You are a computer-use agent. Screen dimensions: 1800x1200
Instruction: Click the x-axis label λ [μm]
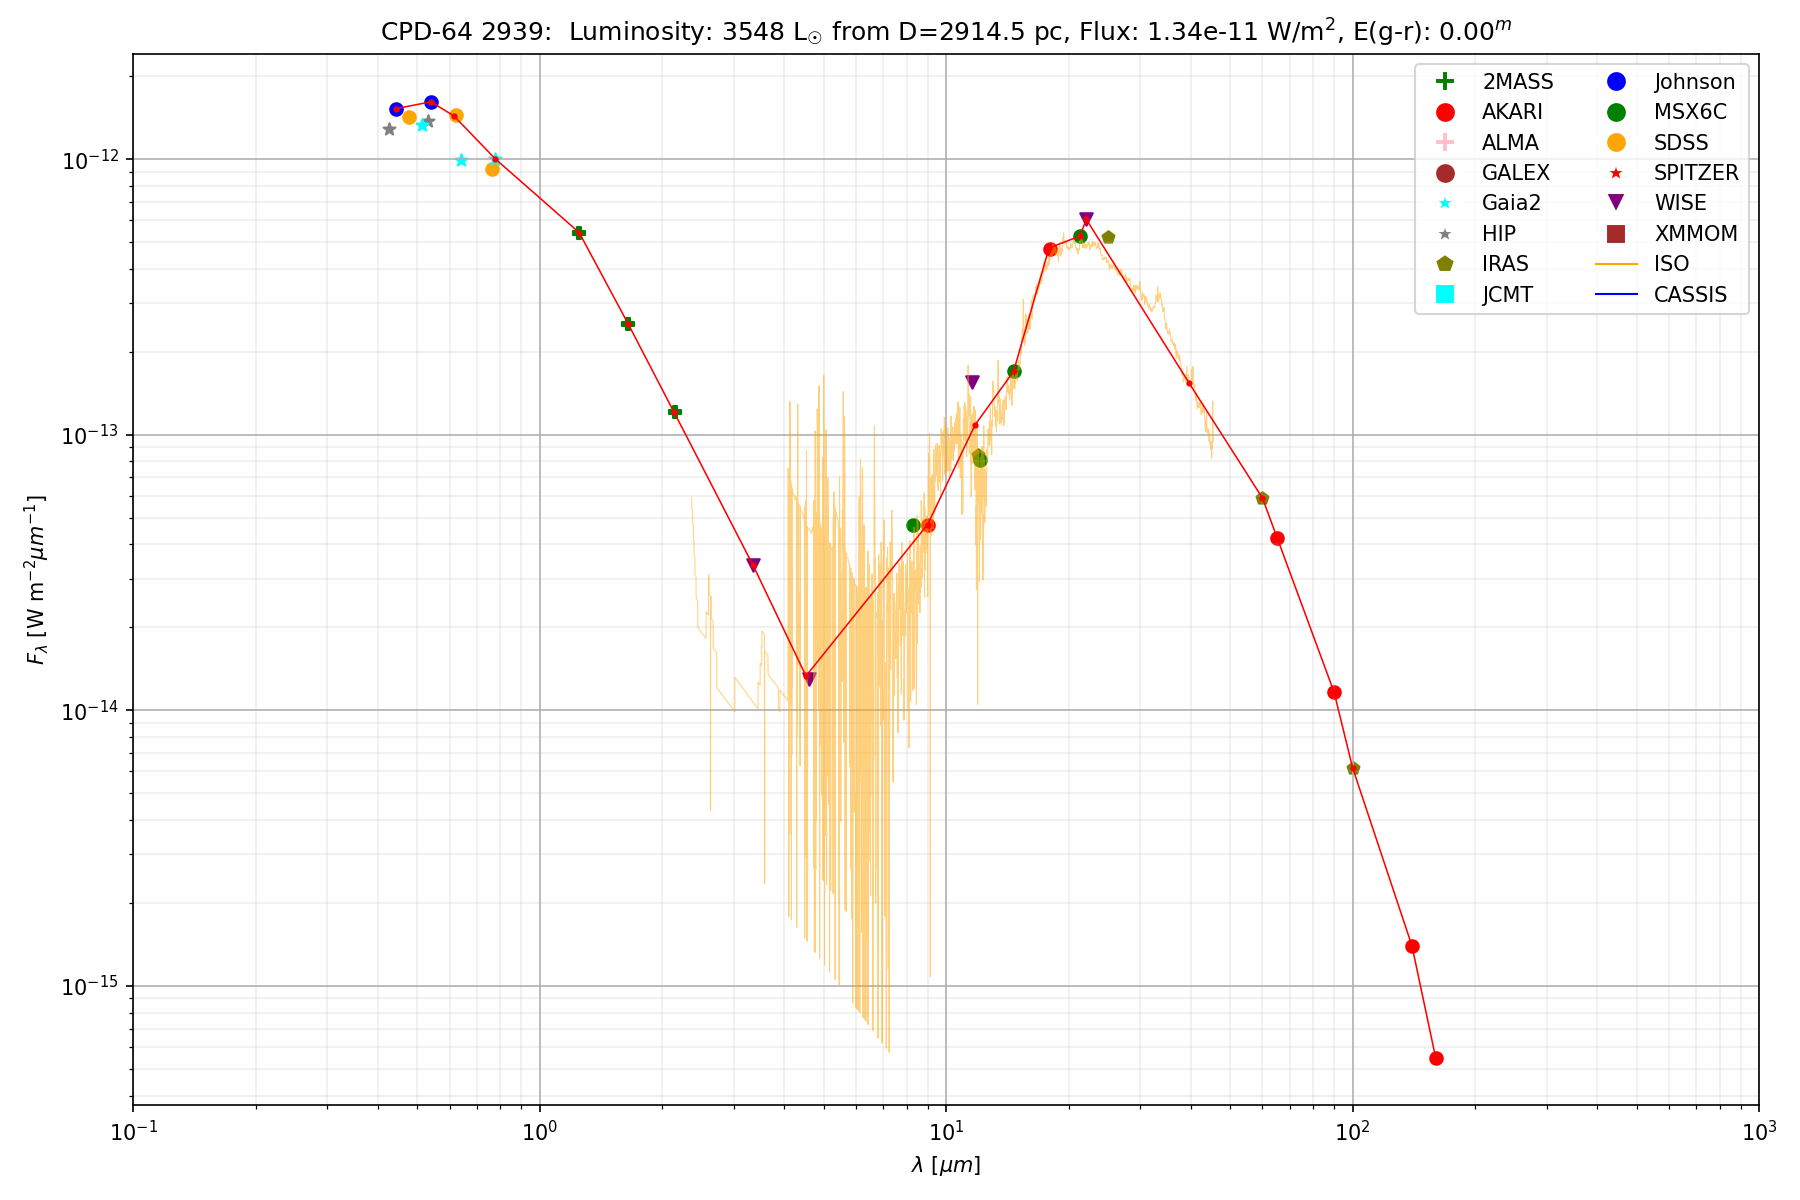(945, 1165)
